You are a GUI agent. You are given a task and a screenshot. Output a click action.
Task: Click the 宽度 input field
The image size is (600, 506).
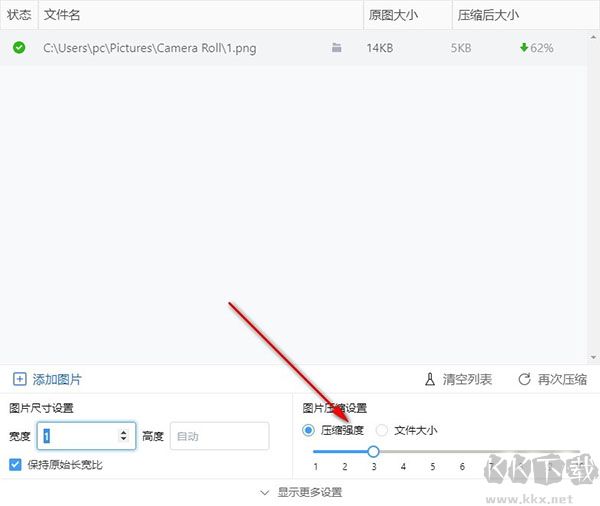[86, 436]
